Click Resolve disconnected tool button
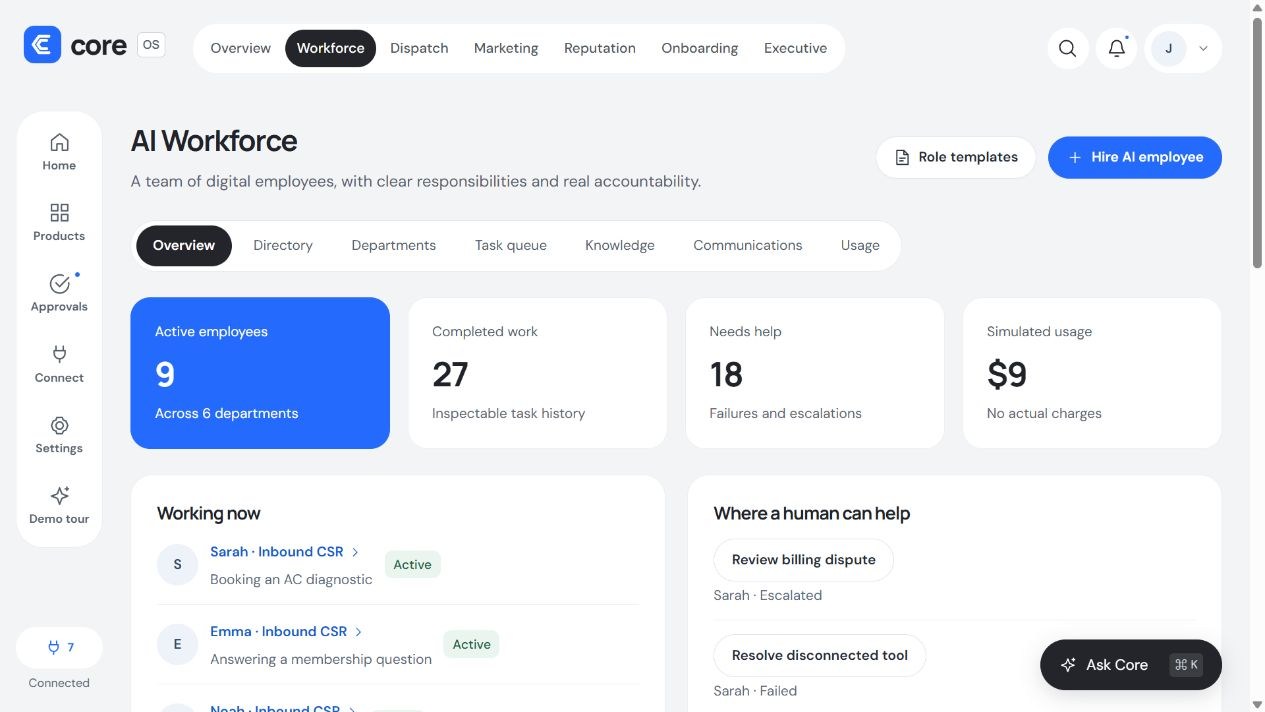Screen dimensions: 1265x712 pos(820,656)
